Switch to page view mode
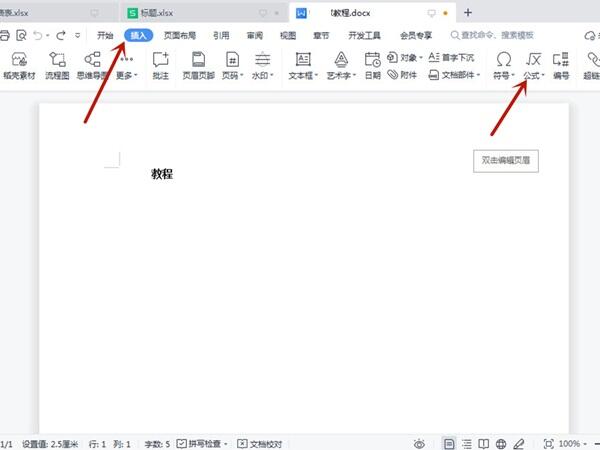The height and width of the screenshot is (450, 600). (449, 444)
